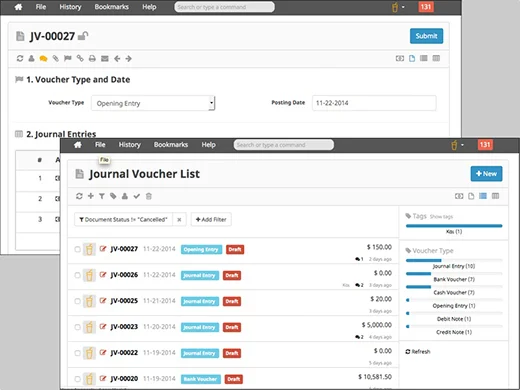
Task: Open the Voucher Type dropdown showing Opening Entry
Action: pyautogui.click(x=153, y=103)
